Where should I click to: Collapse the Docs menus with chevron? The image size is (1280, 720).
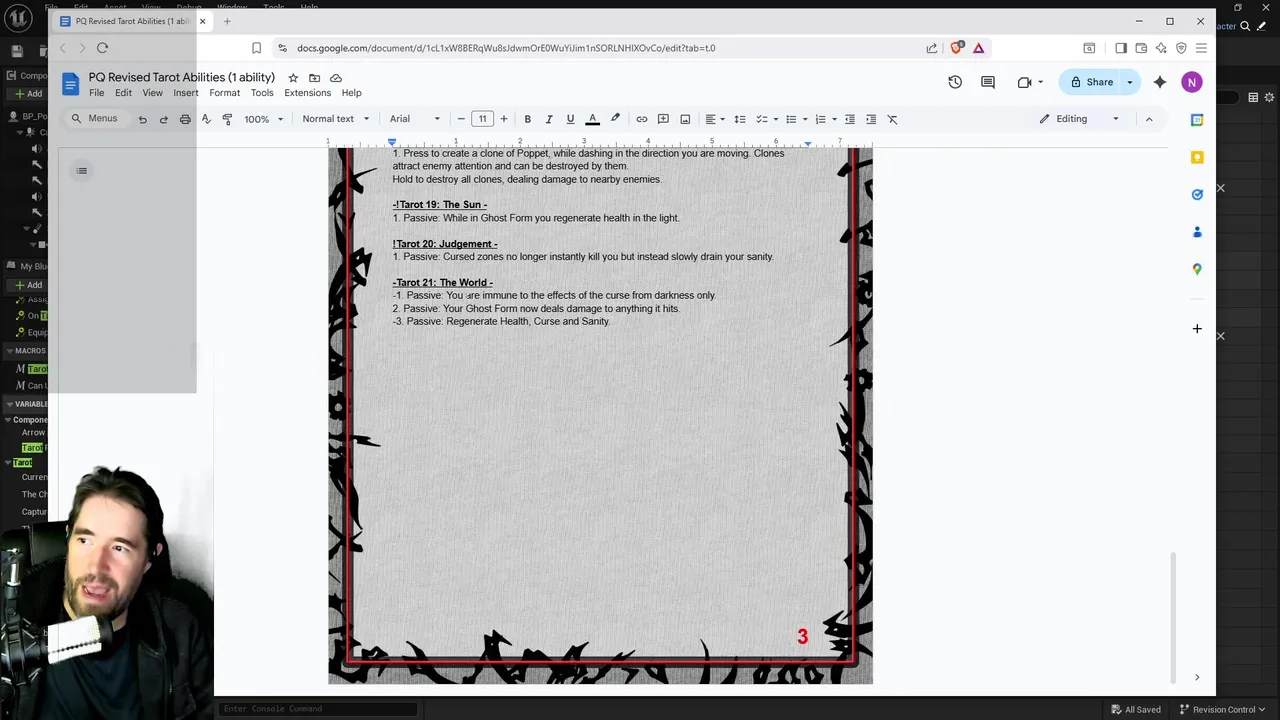(x=1148, y=119)
